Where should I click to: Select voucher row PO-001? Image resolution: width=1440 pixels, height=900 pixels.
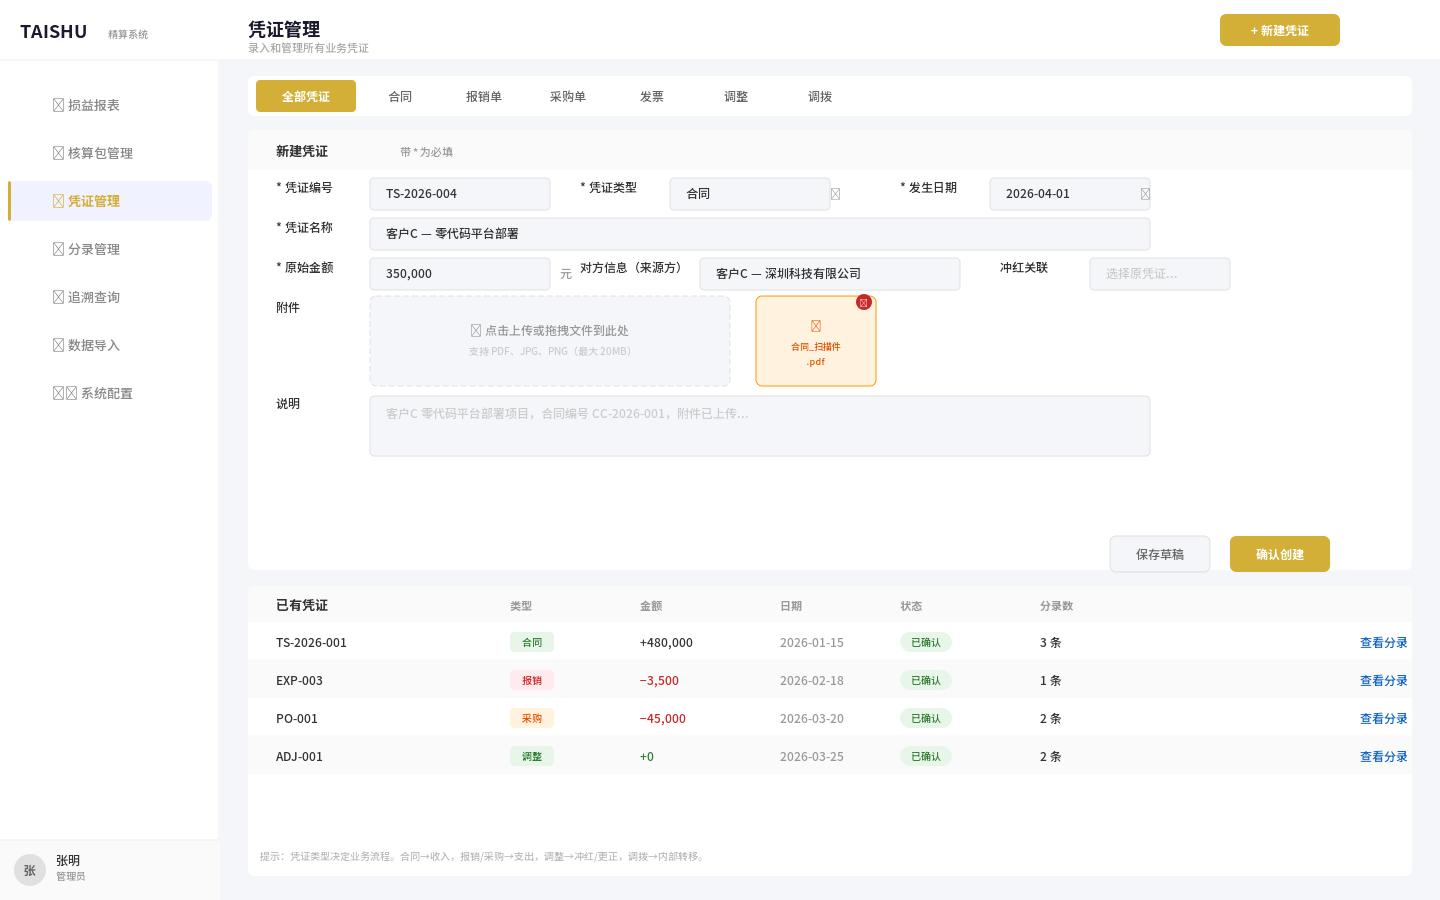coord(830,719)
